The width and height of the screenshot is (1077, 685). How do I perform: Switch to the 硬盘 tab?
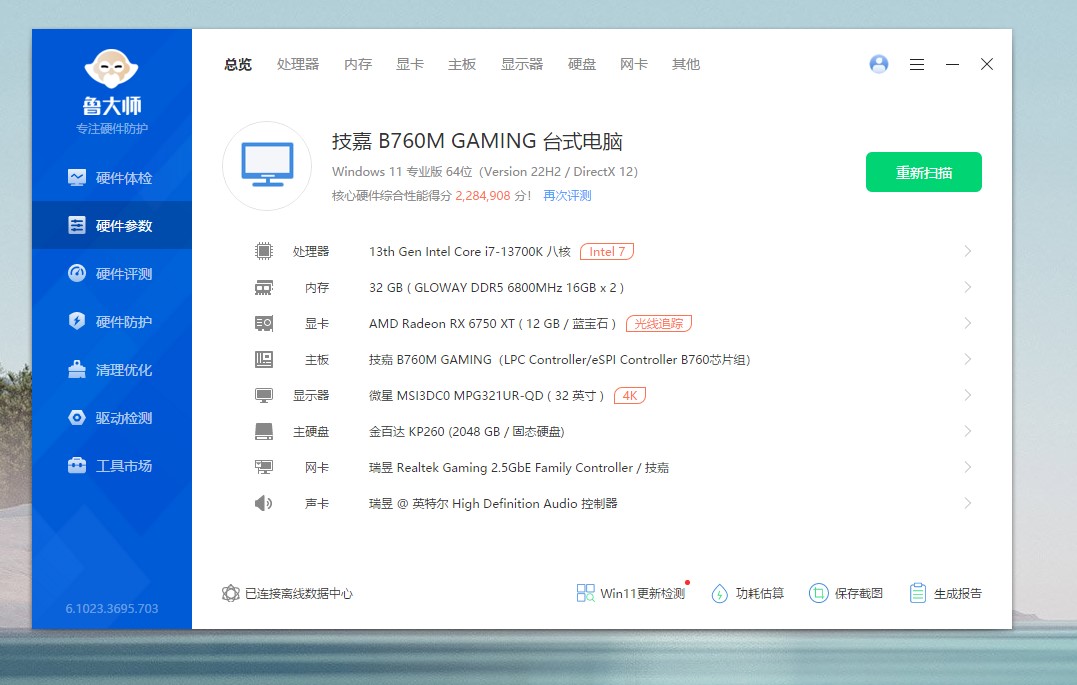582,64
